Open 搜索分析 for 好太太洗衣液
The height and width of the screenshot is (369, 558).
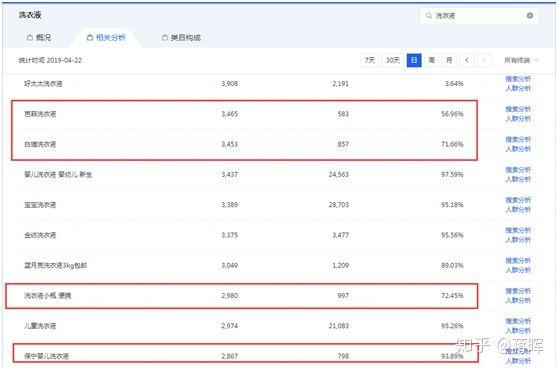point(518,79)
